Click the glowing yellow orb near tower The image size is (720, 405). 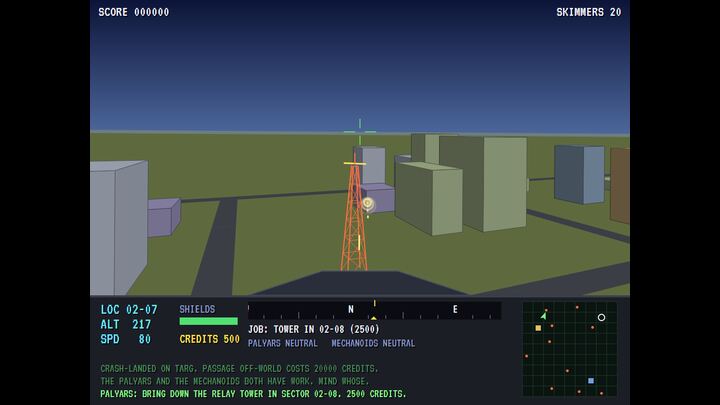[367, 203]
